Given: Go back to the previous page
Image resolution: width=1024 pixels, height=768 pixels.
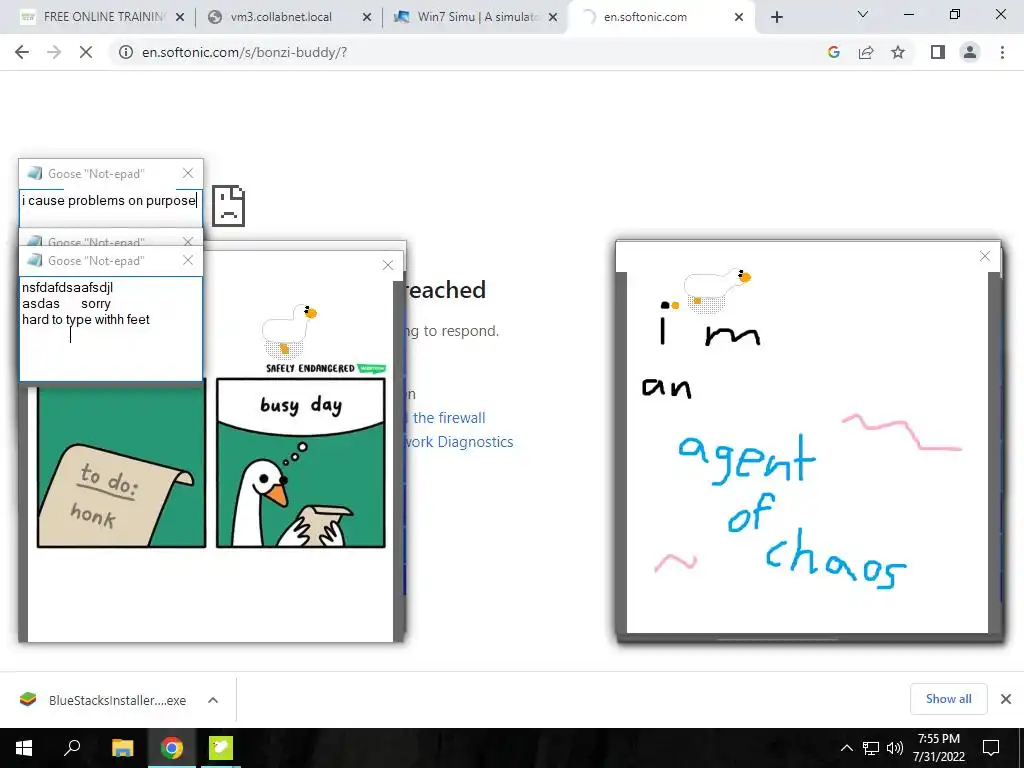Looking at the screenshot, I should point(22,52).
